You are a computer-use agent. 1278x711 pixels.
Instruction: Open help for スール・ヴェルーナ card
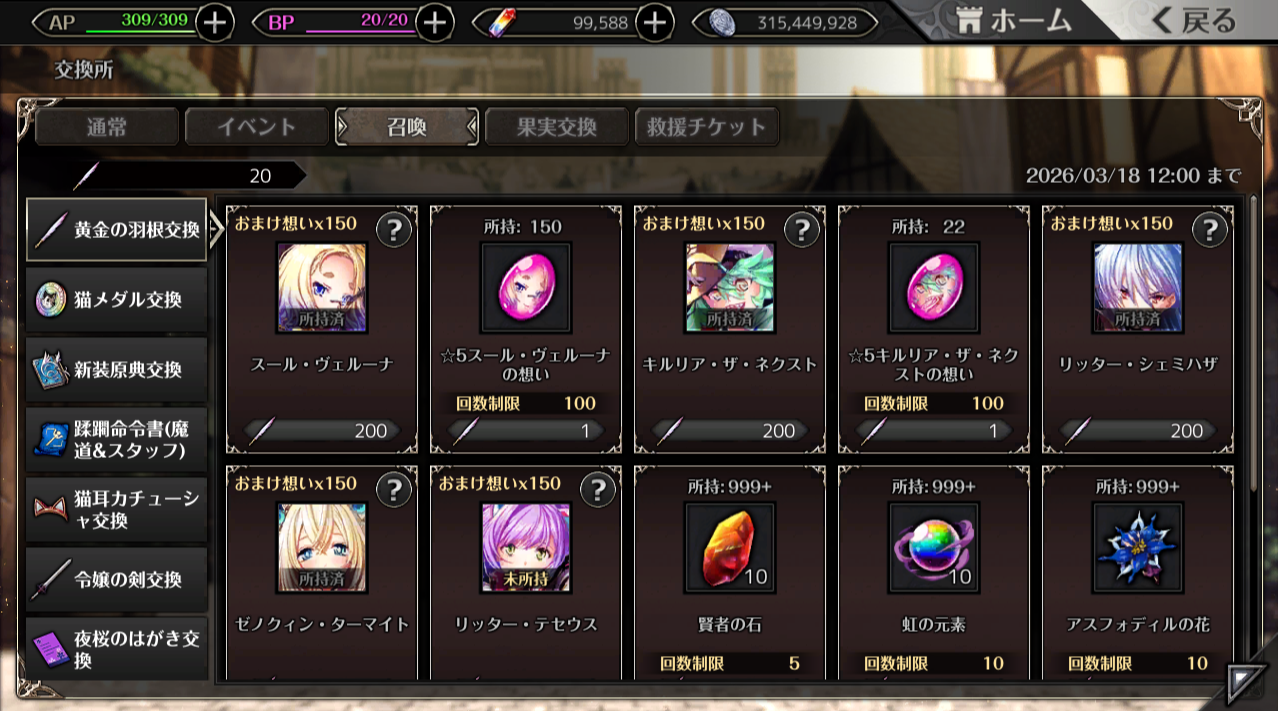pos(394,230)
